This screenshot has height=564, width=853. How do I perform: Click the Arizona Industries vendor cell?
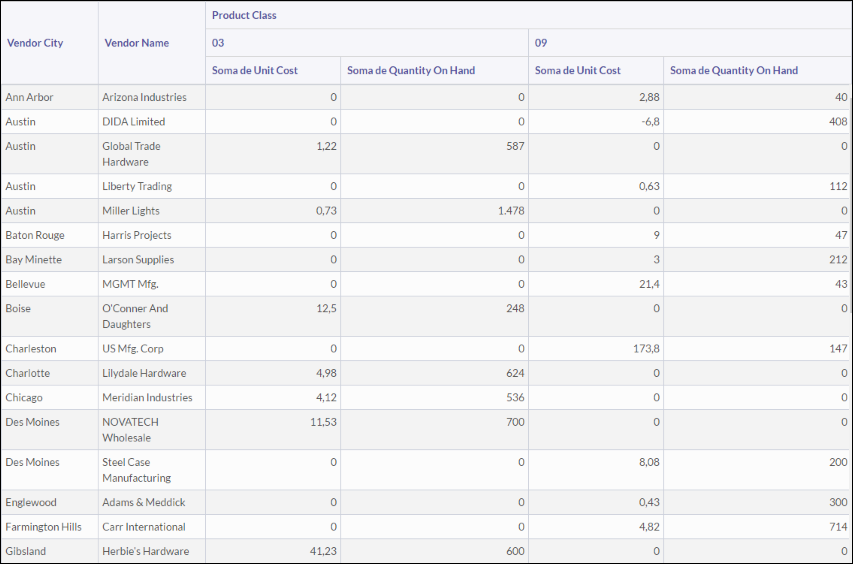click(x=144, y=97)
